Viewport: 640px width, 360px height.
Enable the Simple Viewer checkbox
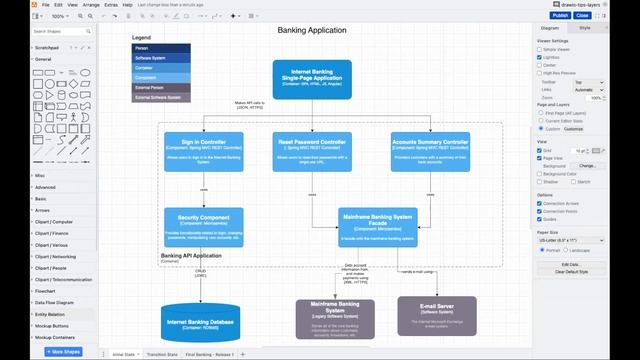pos(539,49)
